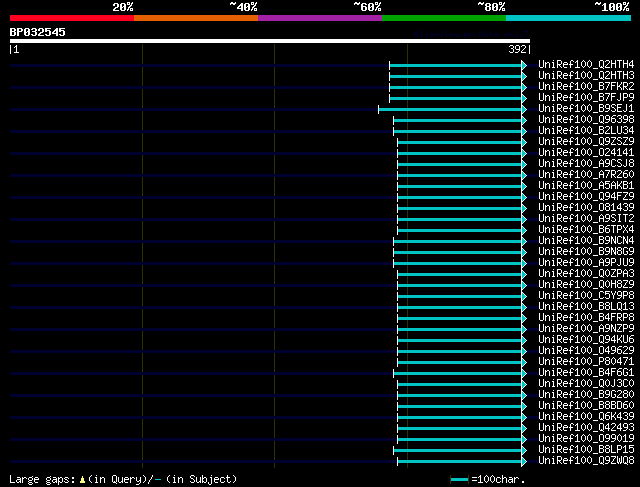Select the UniRef100_B9N8G9 label

click(x=586, y=252)
